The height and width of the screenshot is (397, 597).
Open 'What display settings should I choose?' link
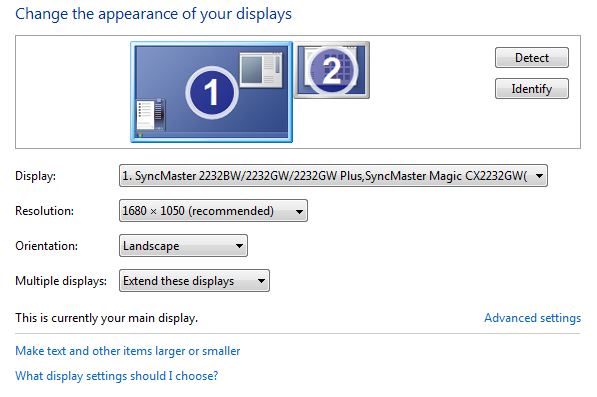(x=117, y=376)
